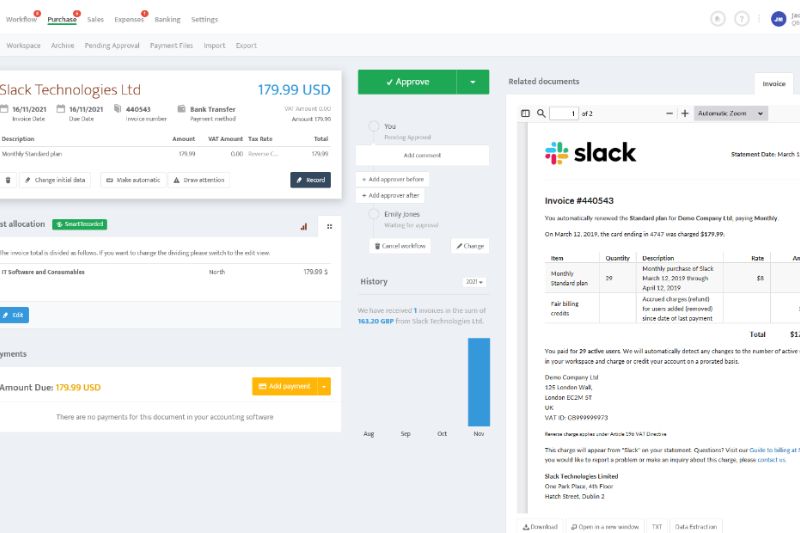Screen dimensions: 800x533
Task: Open the Settings menu
Action: coord(204,19)
